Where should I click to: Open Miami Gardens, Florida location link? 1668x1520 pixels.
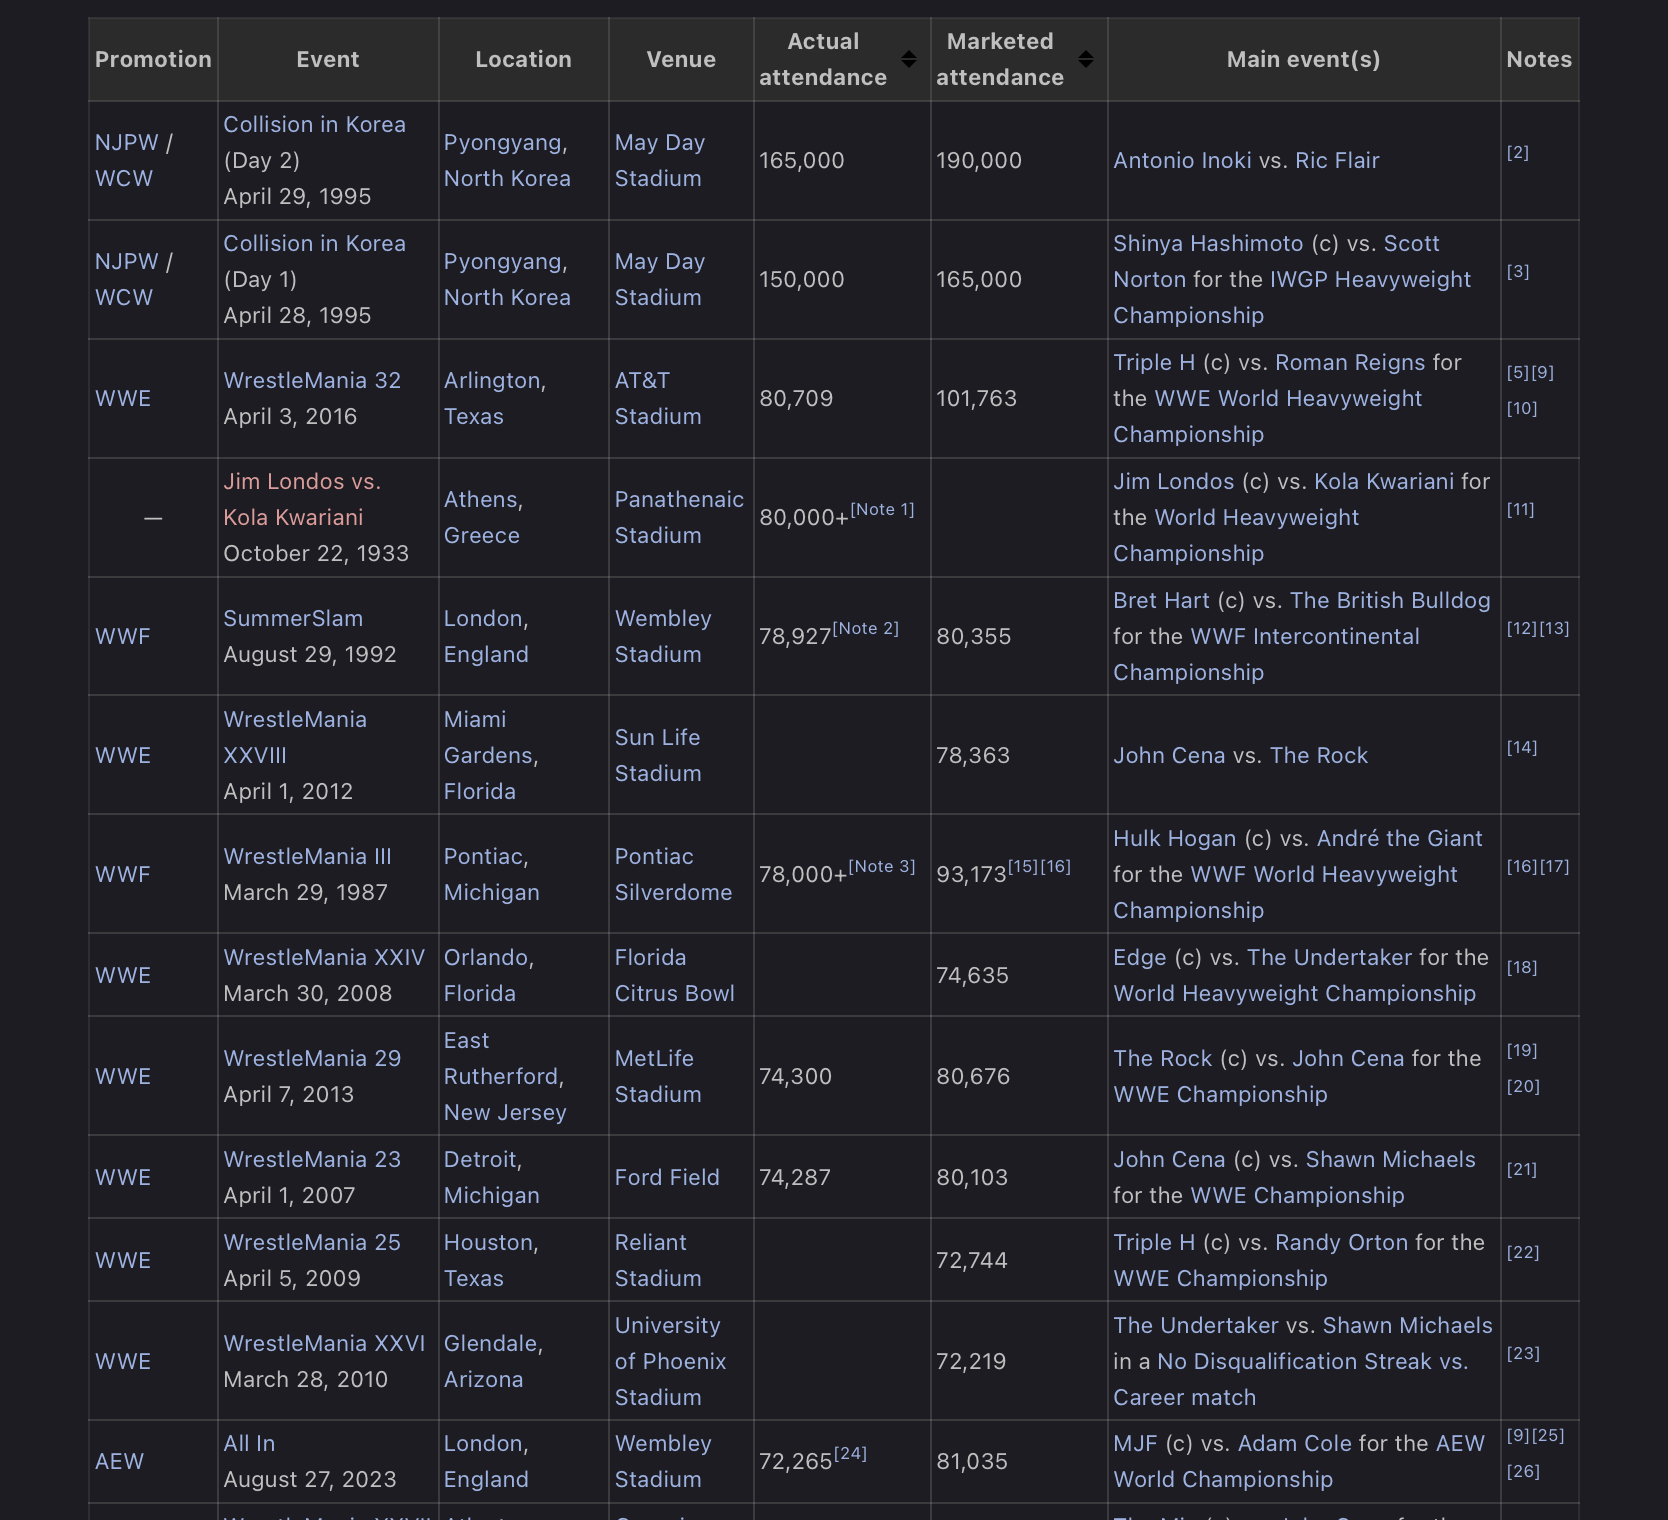pyautogui.click(x=491, y=756)
